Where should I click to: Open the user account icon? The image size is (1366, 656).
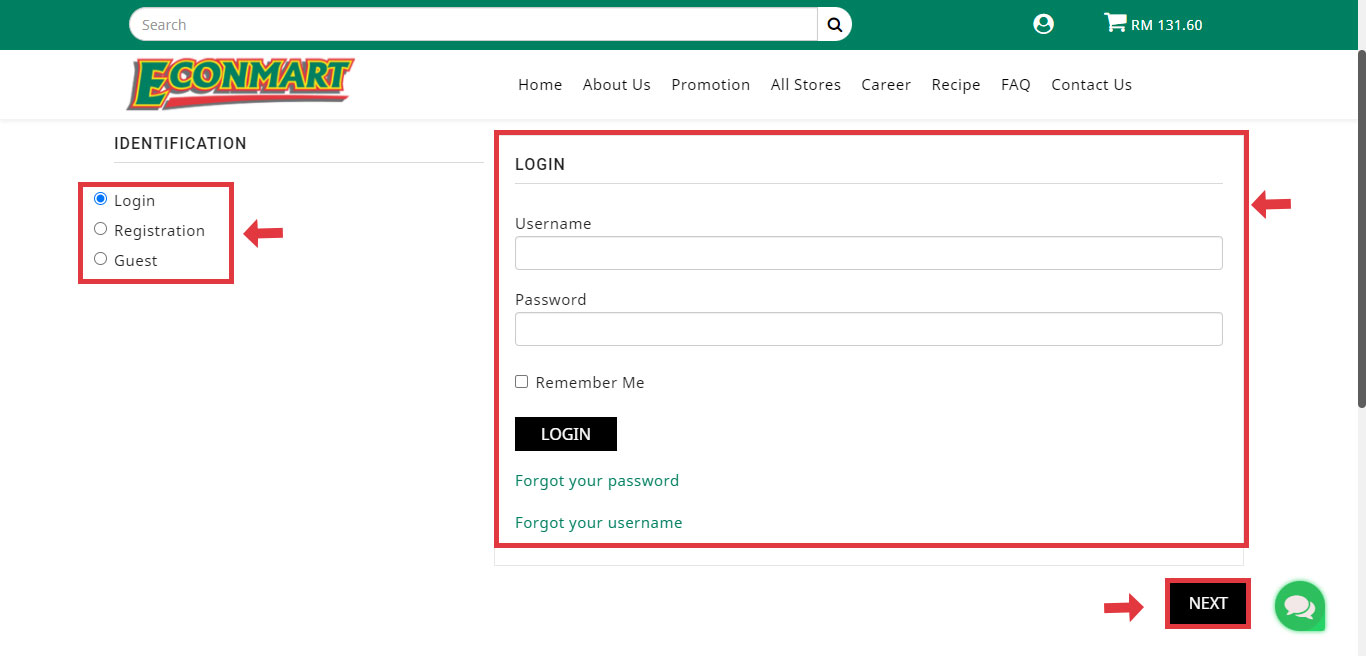point(1043,24)
